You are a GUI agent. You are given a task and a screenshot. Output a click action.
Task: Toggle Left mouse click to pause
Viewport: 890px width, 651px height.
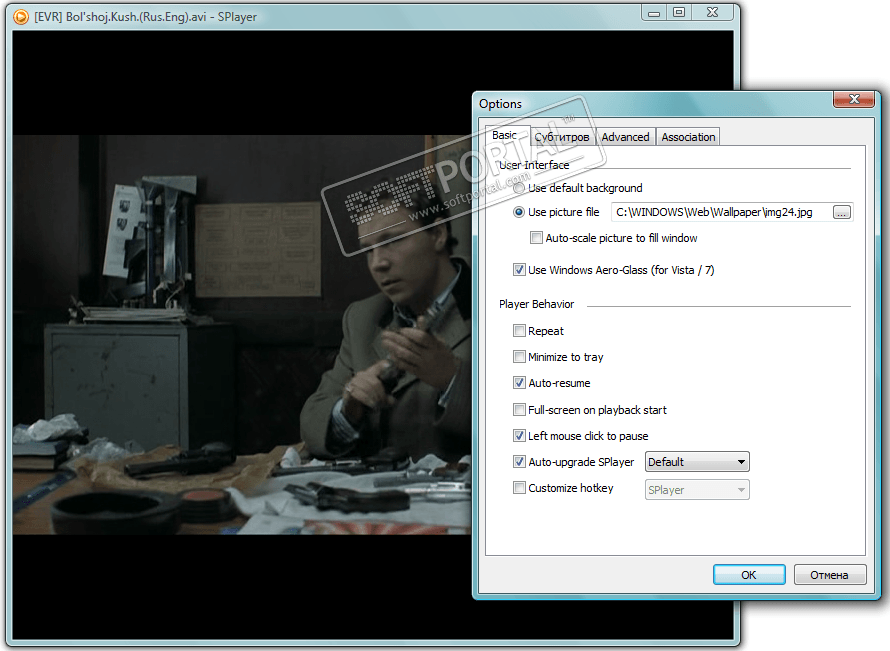point(519,435)
